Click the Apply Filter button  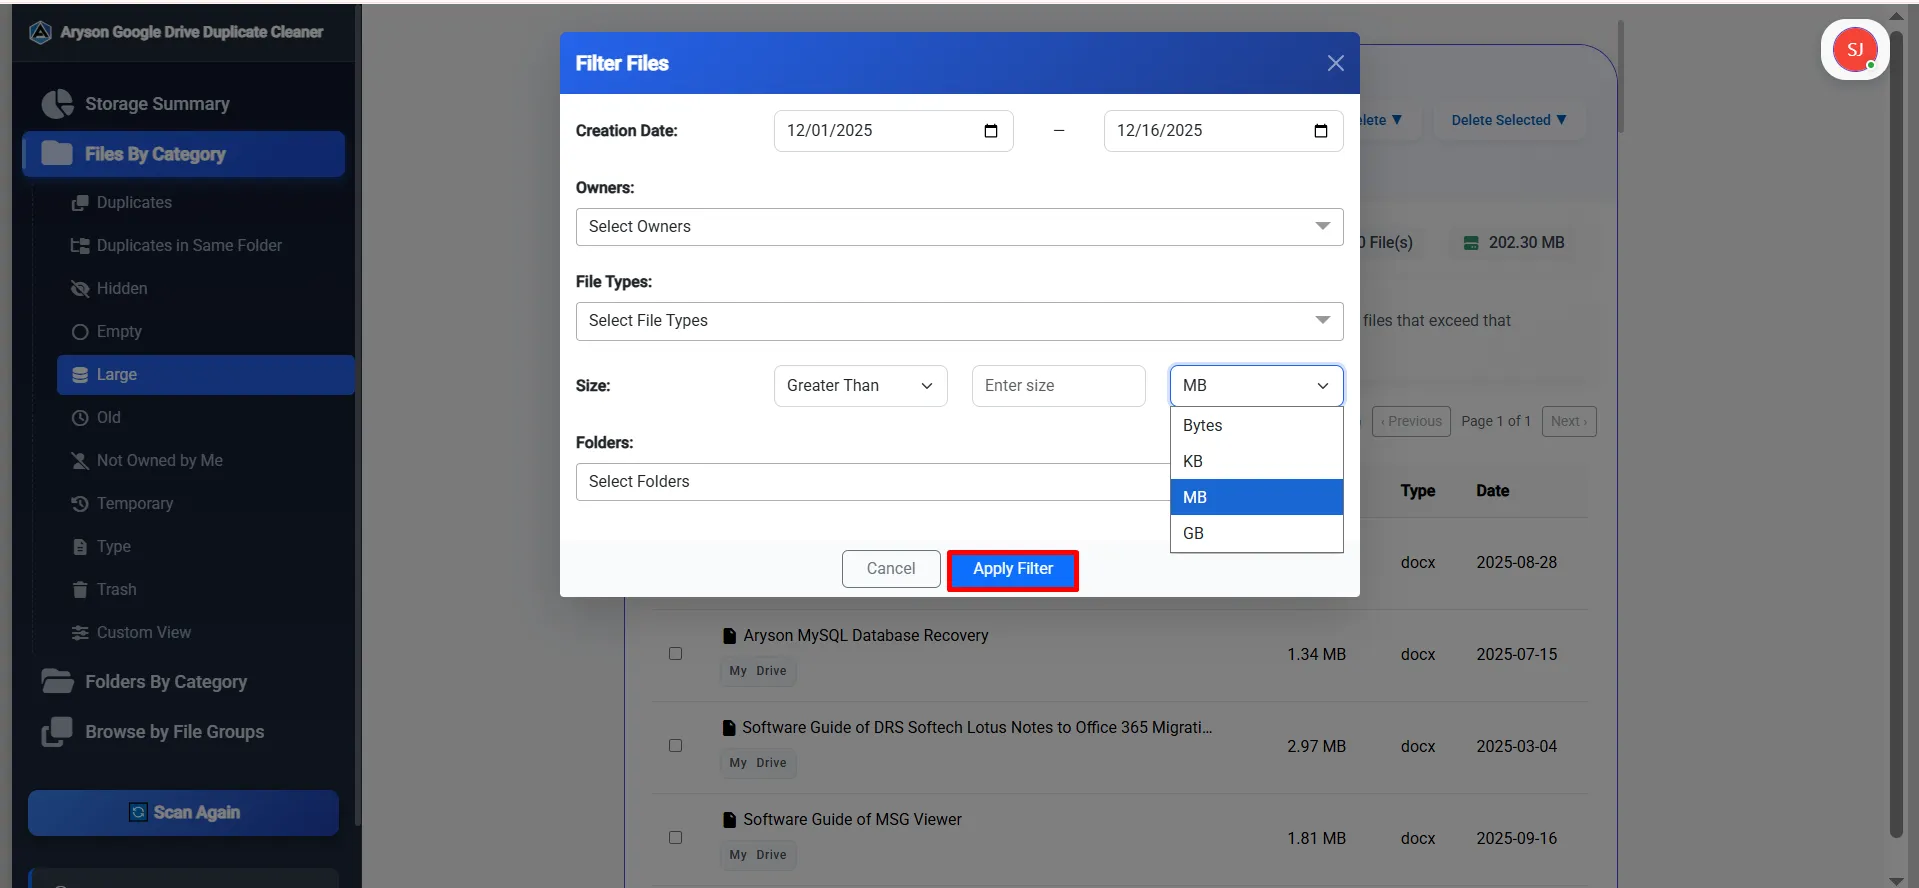[x=1013, y=569]
